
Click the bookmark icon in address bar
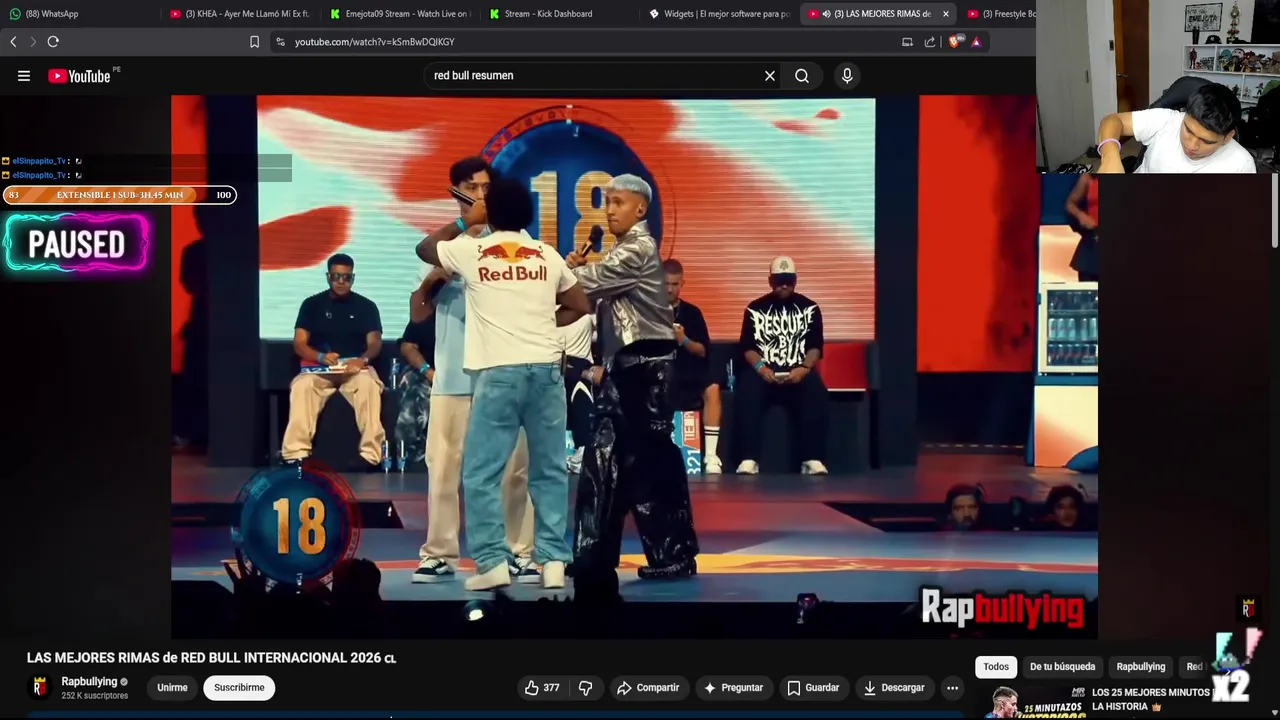click(254, 42)
